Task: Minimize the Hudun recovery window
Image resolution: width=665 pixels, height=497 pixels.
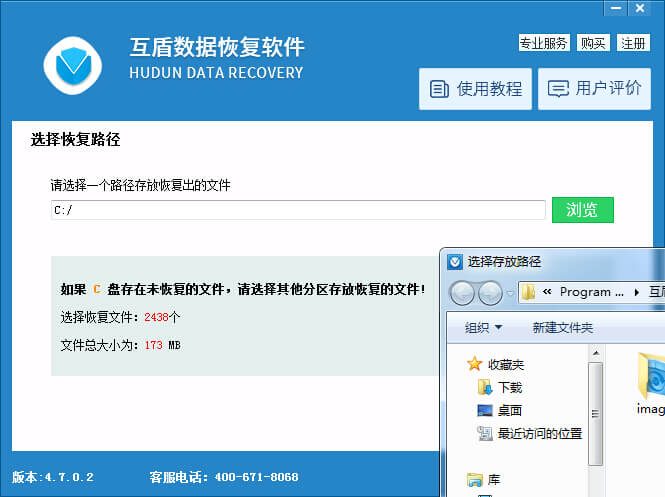Action: pyautogui.click(x=616, y=8)
